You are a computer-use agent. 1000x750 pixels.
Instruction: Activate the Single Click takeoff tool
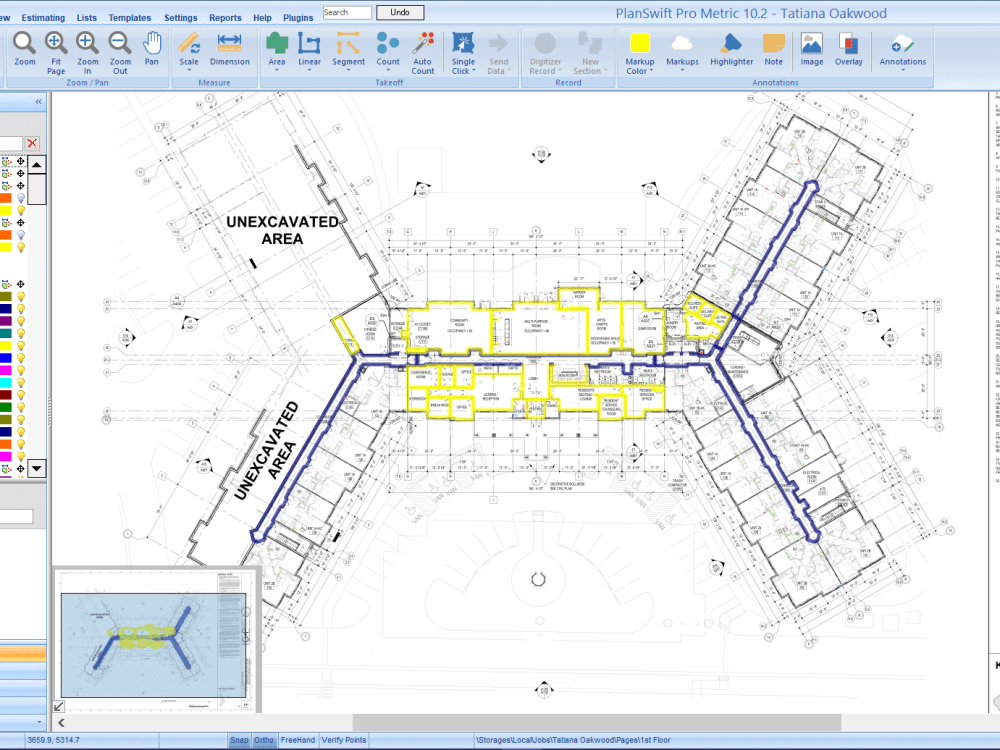click(x=463, y=53)
